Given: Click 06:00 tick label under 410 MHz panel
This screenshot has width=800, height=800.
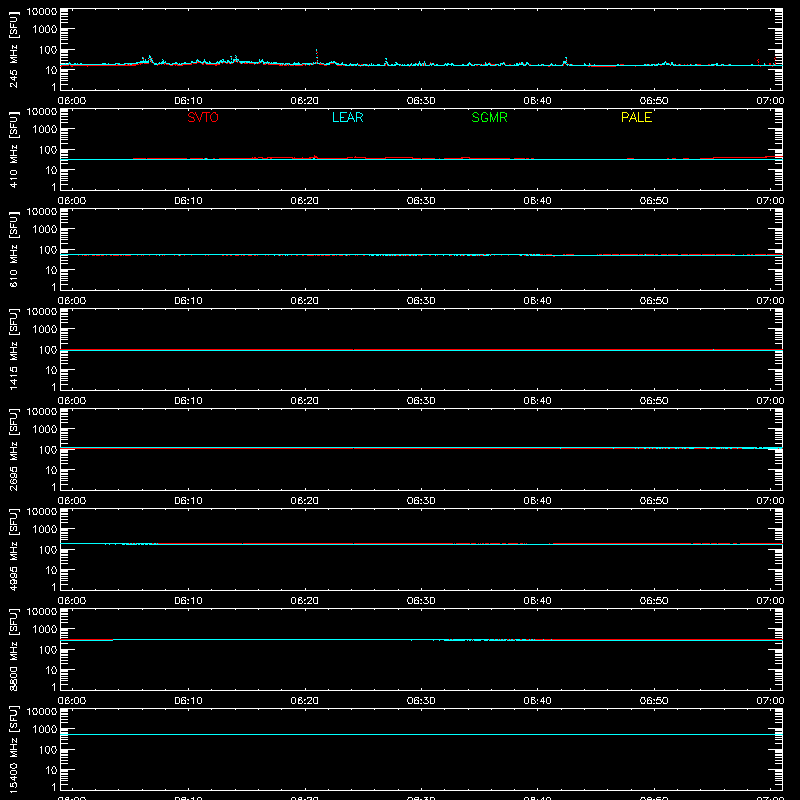Looking at the screenshot, I should (72, 201).
